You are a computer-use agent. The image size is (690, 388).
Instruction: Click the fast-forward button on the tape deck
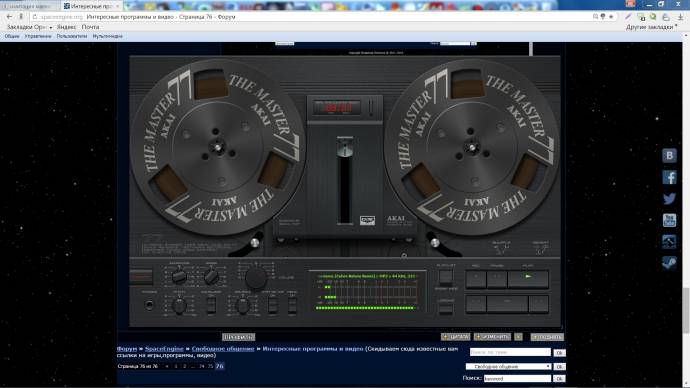tap(538, 304)
